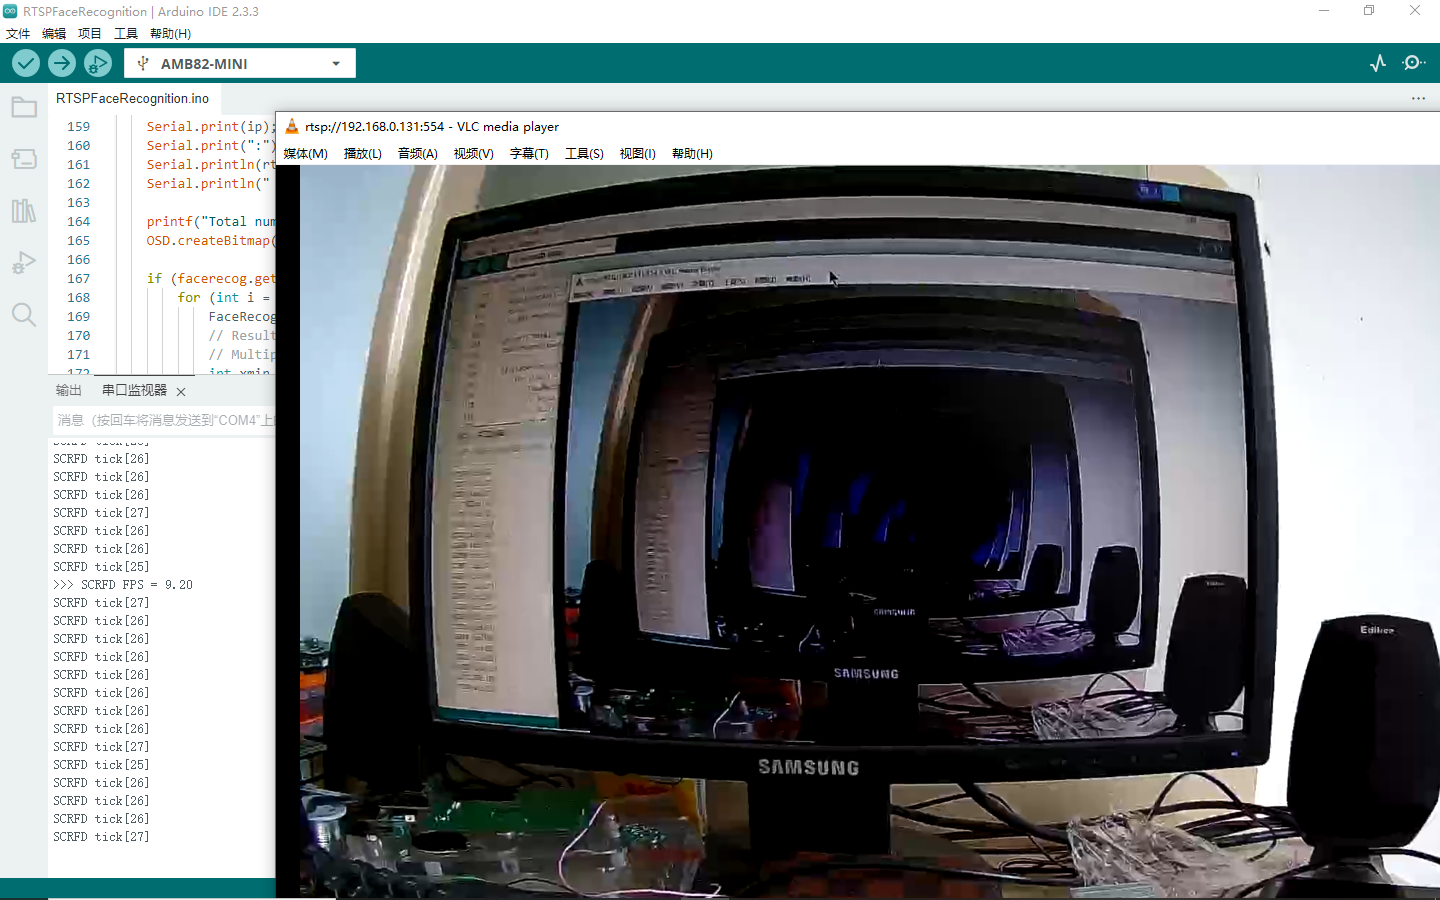1440x900 pixels.
Task: Click the 'SCRFD tick[25]' line above FPS line
Action: click(101, 566)
